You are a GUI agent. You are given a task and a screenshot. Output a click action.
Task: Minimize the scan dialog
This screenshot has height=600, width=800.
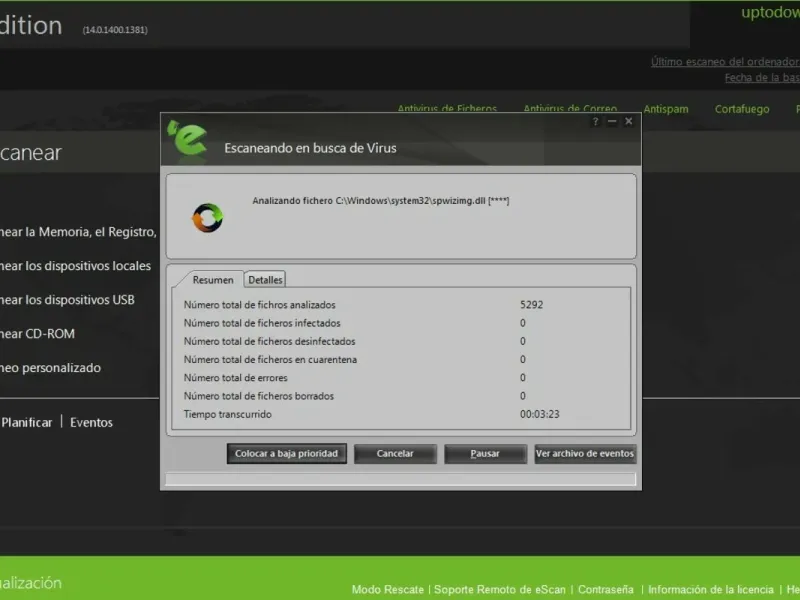pyautogui.click(x=612, y=121)
